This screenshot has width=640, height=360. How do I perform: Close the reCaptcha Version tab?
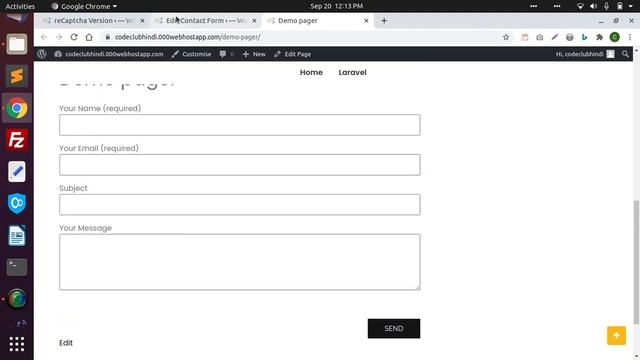point(142,20)
